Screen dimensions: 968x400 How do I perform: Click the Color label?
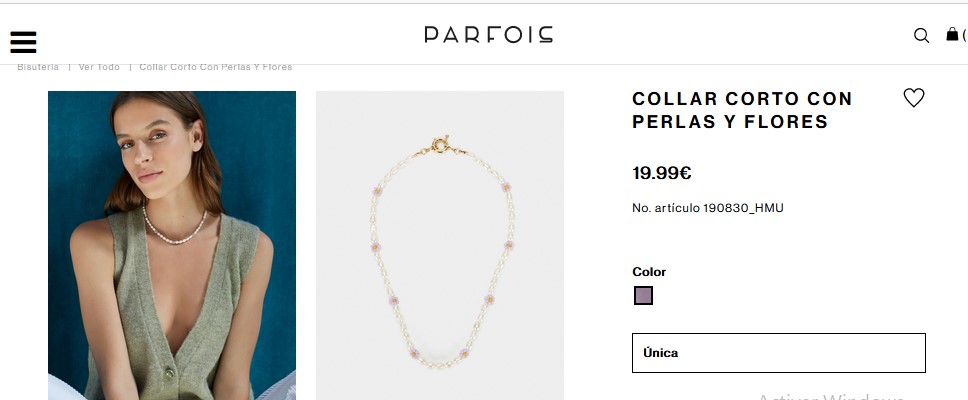pyautogui.click(x=649, y=272)
